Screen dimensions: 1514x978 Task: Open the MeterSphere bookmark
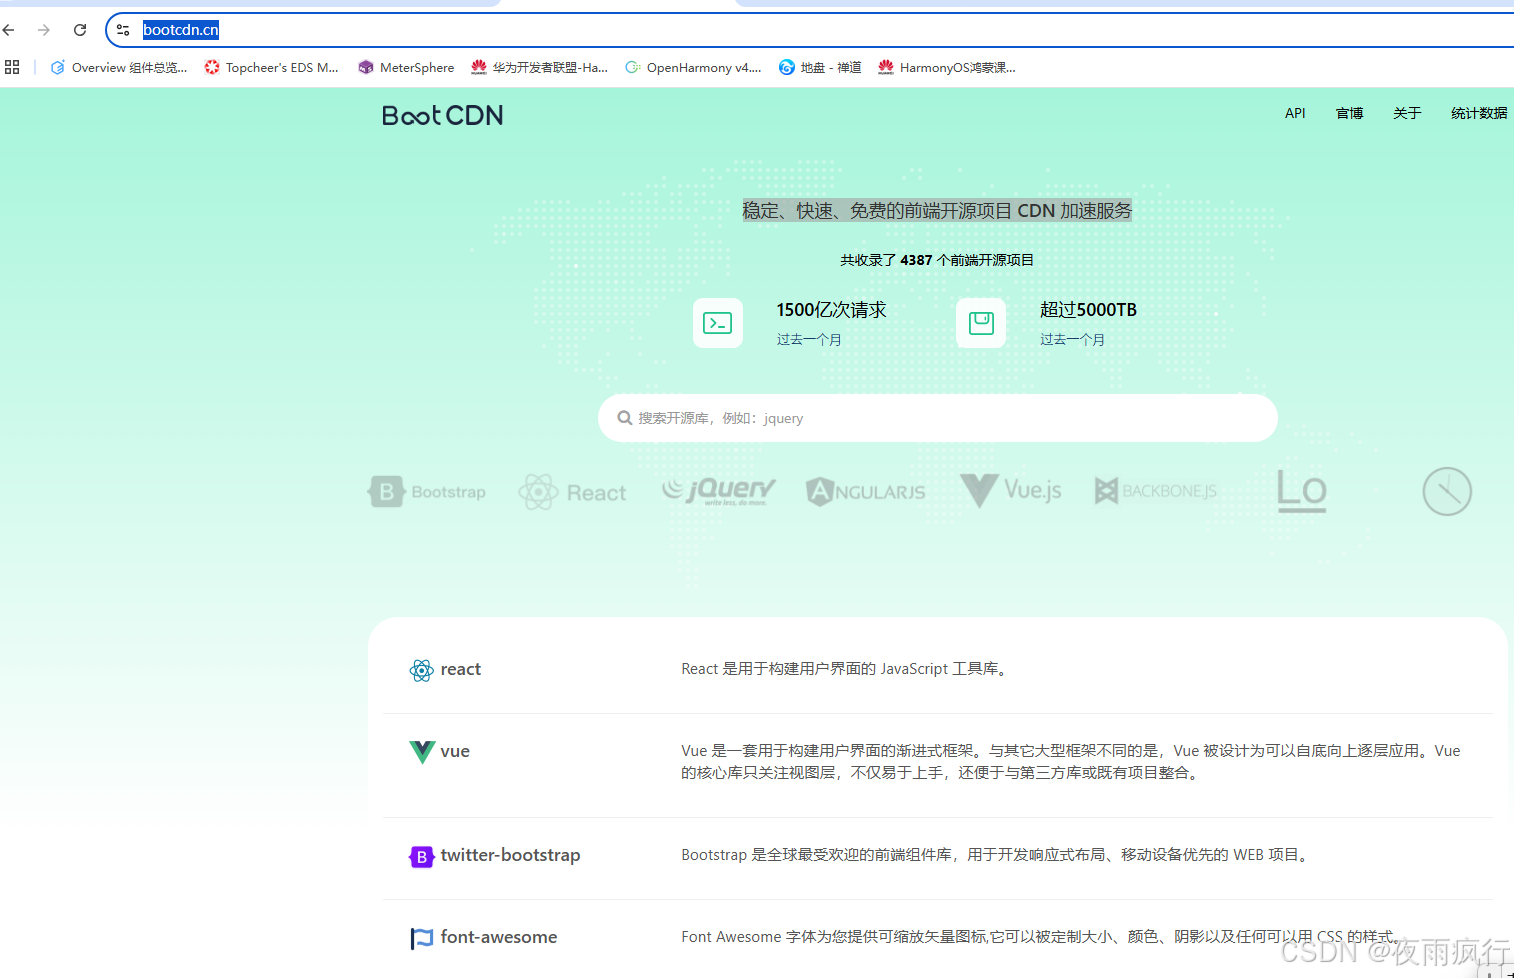pyautogui.click(x=406, y=67)
